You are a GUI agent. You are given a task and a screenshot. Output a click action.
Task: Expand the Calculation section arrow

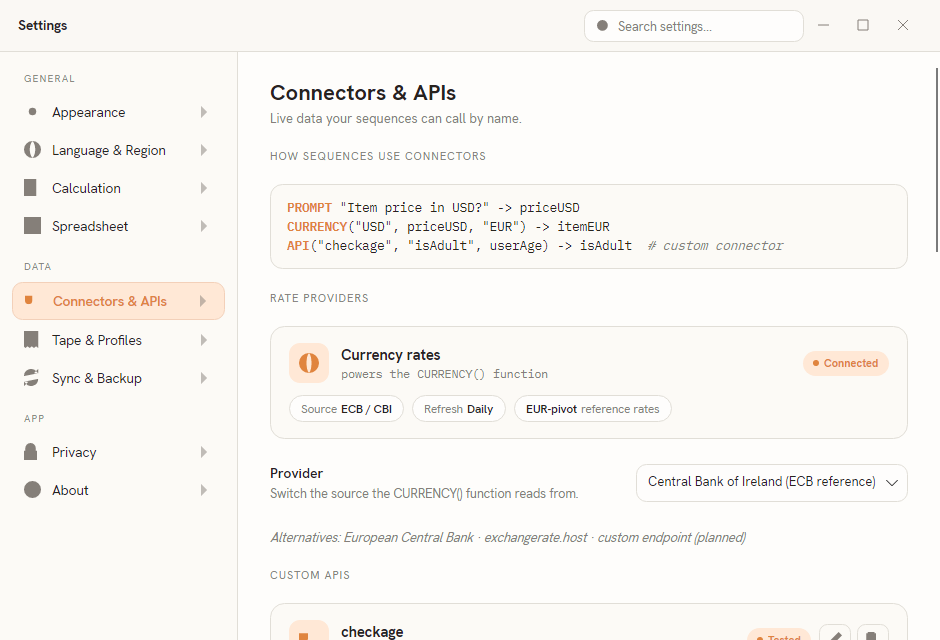(x=204, y=188)
